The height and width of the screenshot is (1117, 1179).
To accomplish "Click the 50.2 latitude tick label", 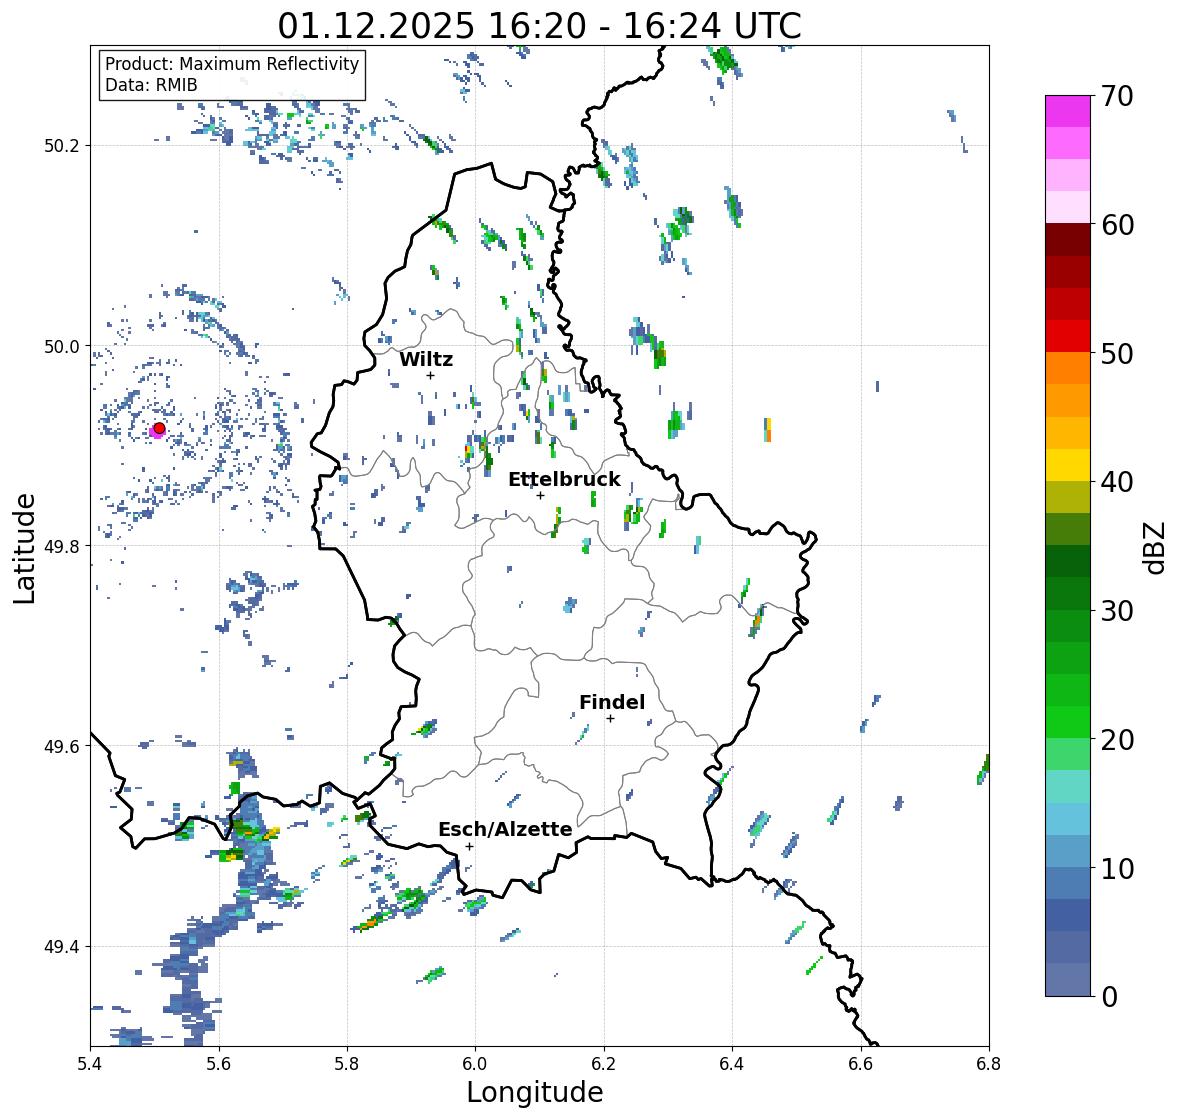I will click(x=62, y=146).
